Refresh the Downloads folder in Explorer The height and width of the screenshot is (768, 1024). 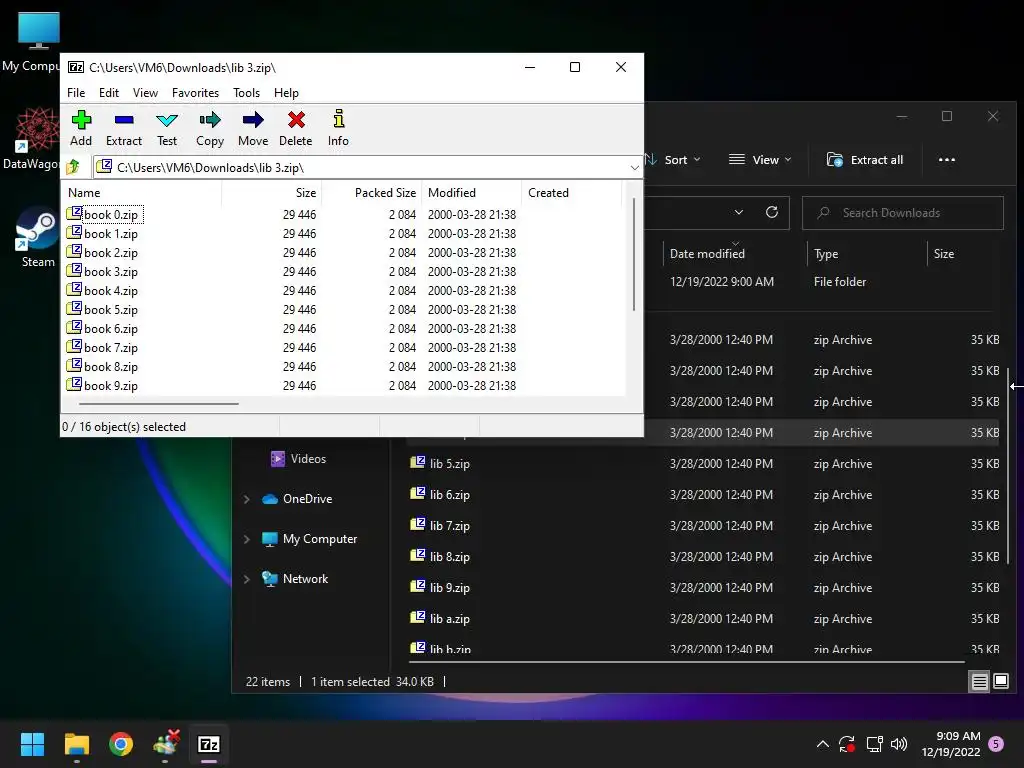[772, 212]
